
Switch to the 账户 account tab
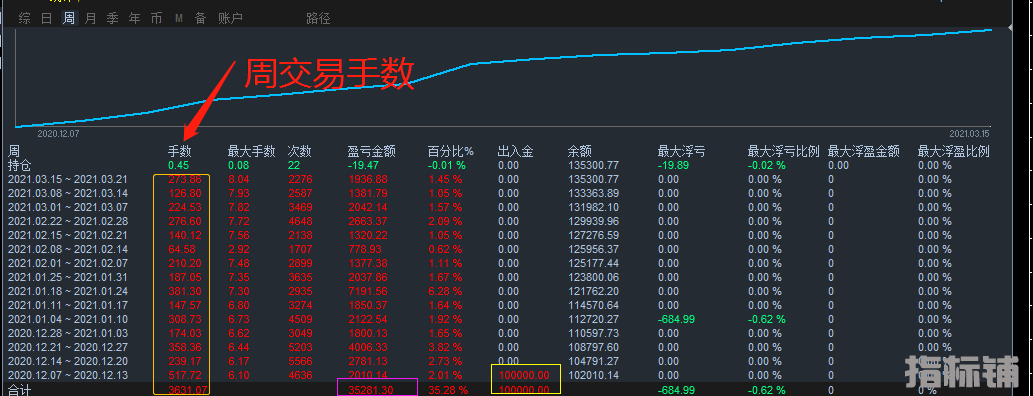[x=230, y=18]
